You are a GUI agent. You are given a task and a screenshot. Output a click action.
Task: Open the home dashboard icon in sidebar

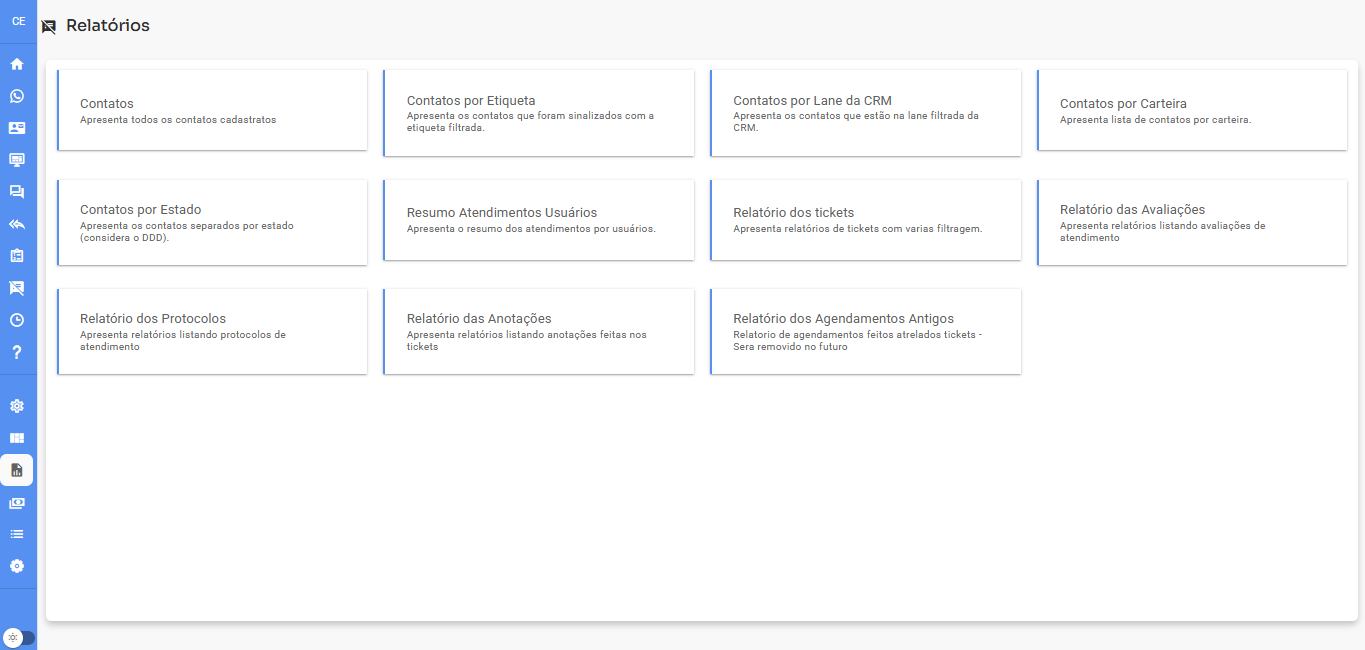tap(17, 64)
